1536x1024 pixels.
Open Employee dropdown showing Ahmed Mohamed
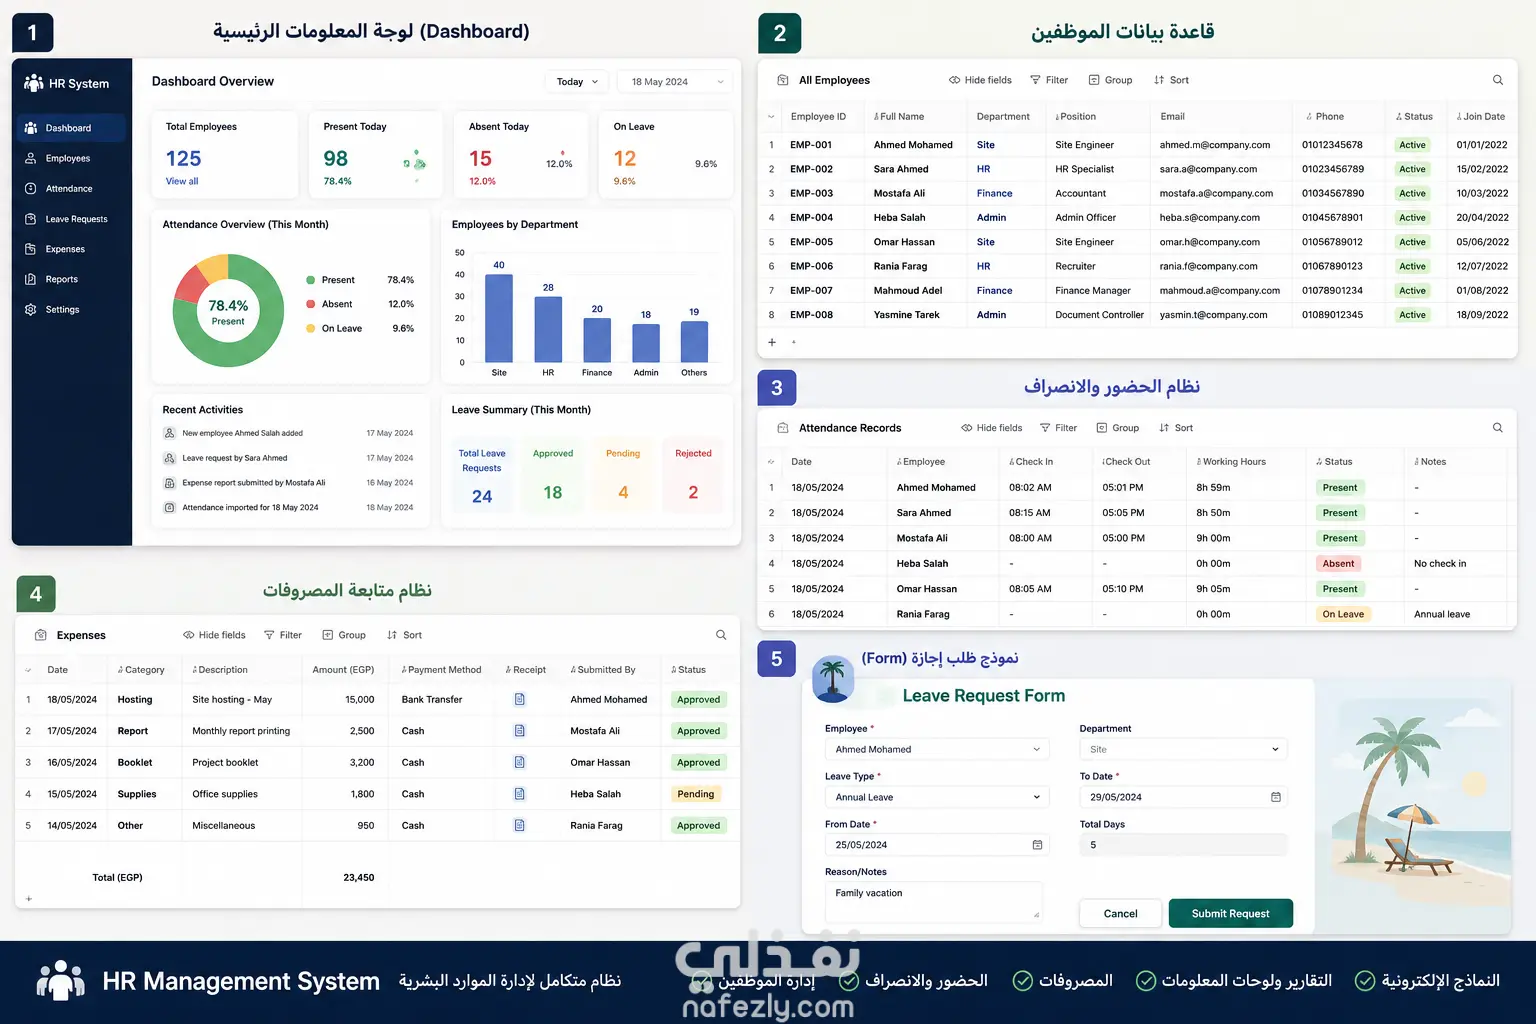click(937, 749)
